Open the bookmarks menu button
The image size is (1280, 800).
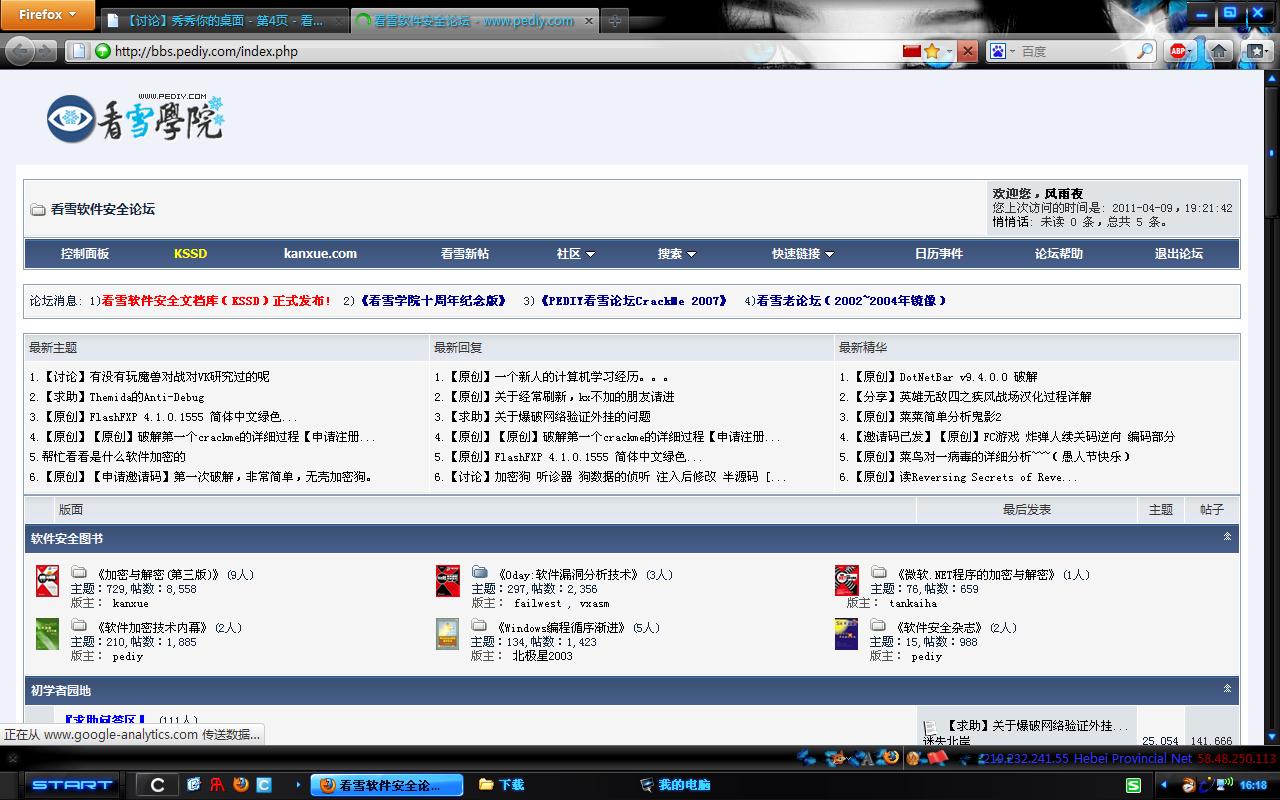[x=1257, y=51]
